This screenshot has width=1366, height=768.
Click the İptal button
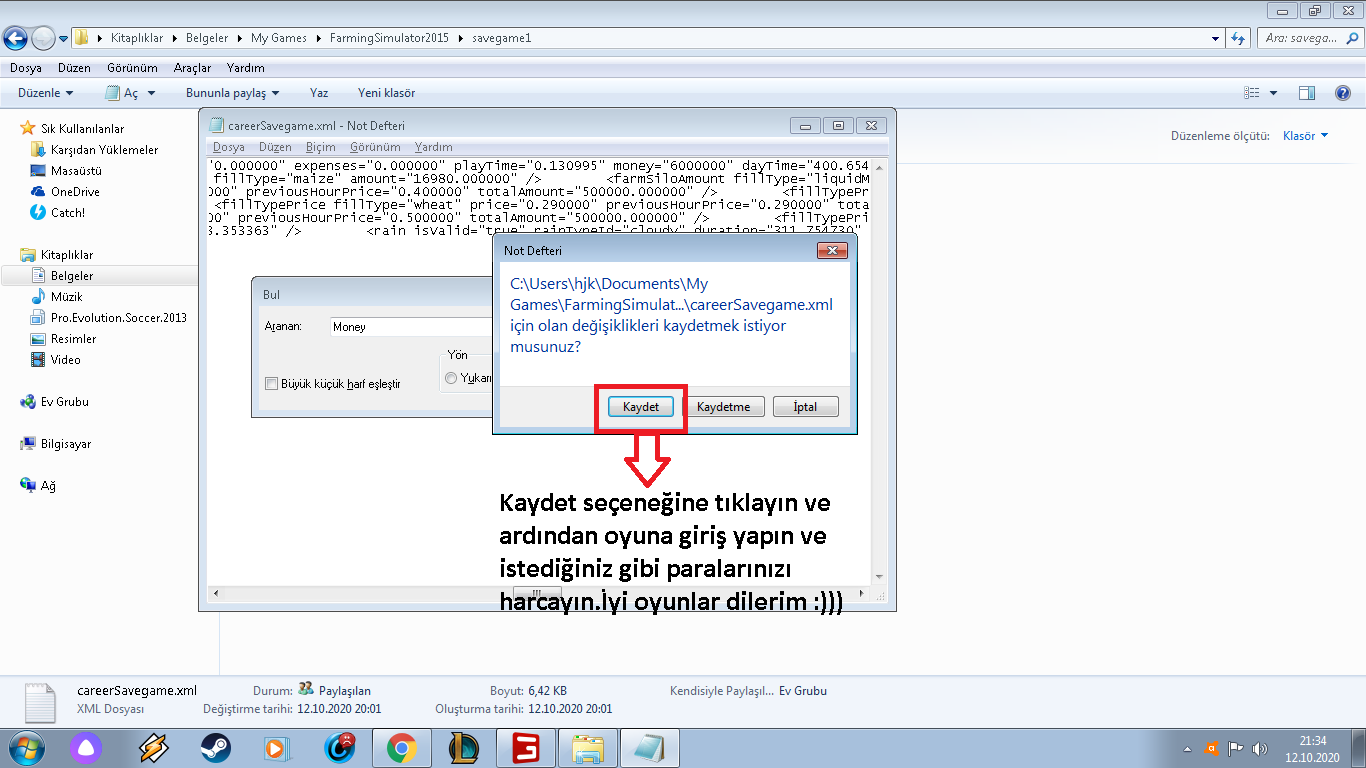tap(805, 407)
